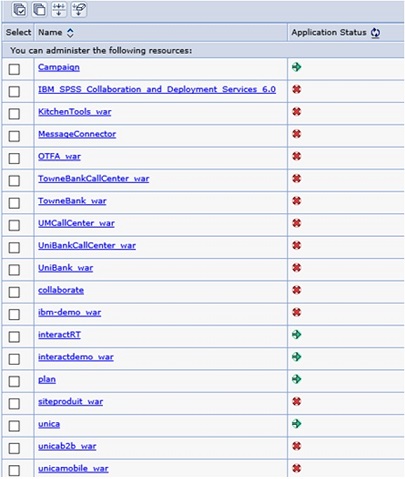Click the green started status icon for Campaign
The height and width of the screenshot is (479, 405).
(296, 67)
